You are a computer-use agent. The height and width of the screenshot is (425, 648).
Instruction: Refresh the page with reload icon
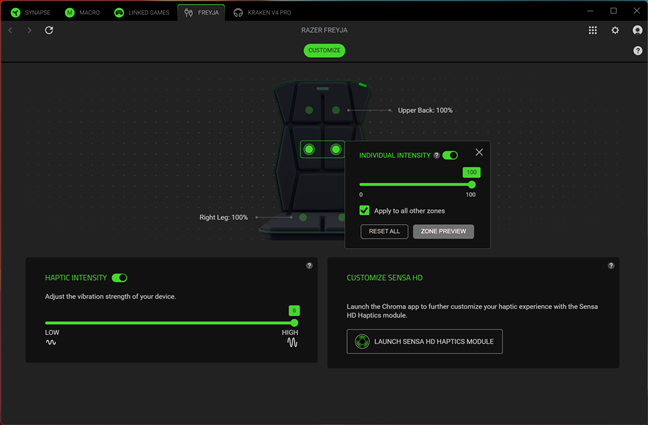pyautogui.click(x=49, y=30)
